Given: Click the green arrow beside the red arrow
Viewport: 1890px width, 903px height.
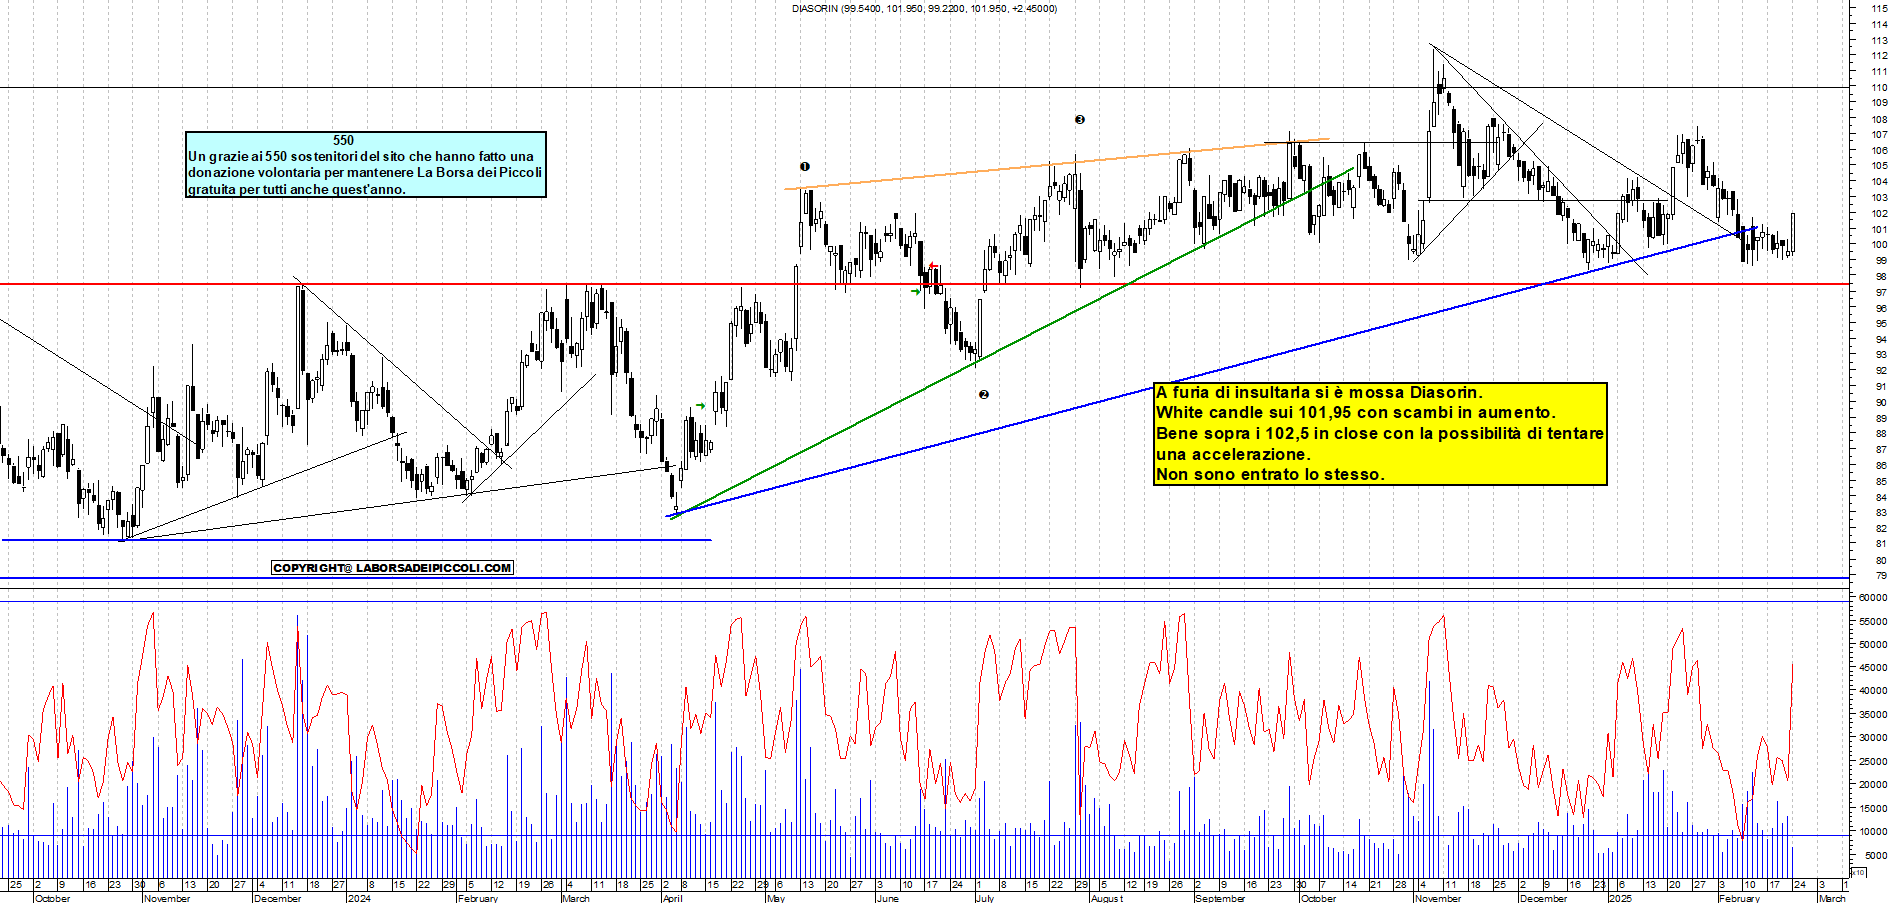Looking at the screenshot, I should [916, 291].
